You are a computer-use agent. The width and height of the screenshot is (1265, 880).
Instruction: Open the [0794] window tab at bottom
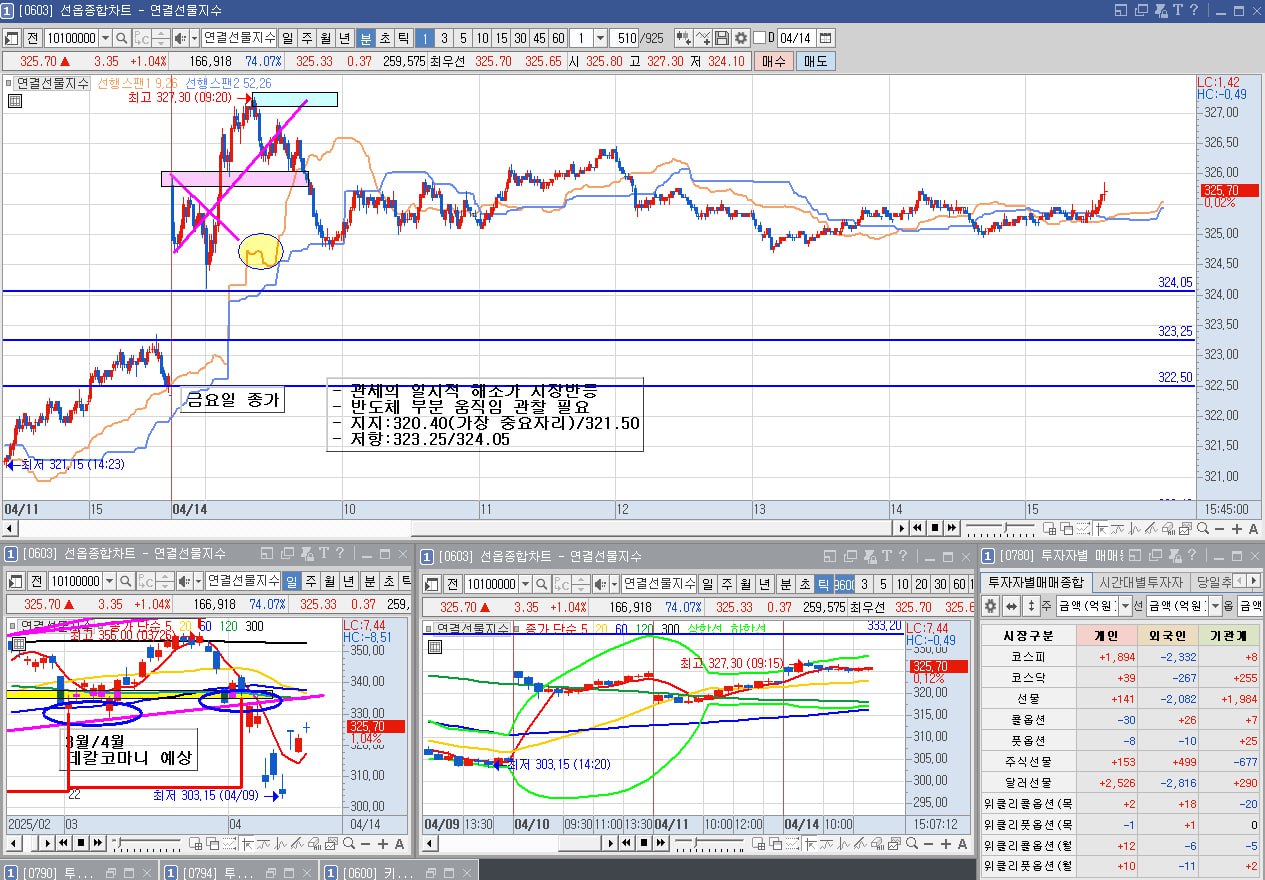(x=238, y=872)
